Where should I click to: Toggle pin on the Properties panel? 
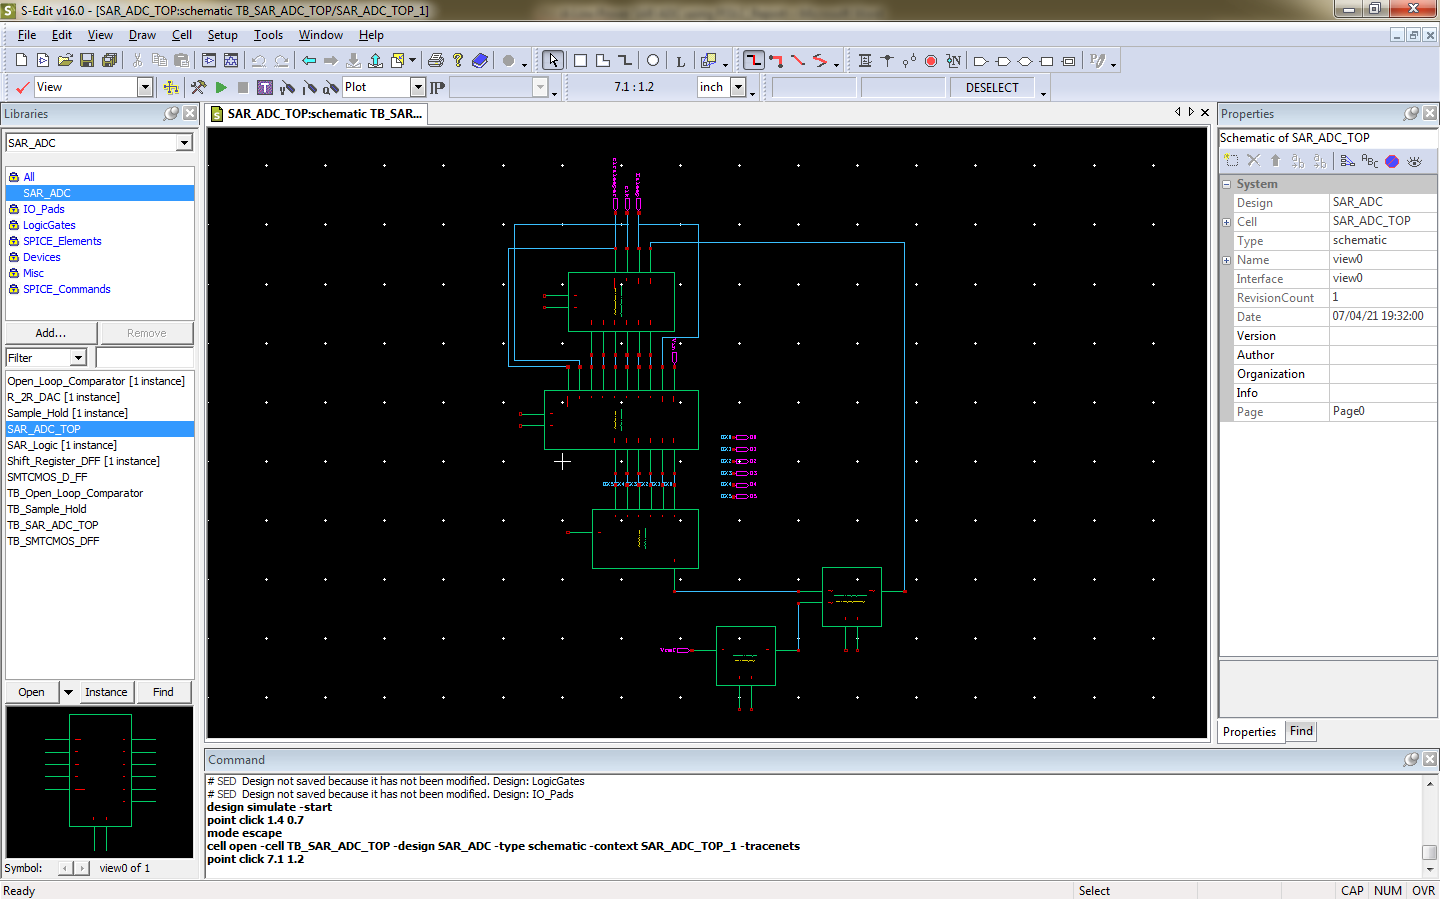(1411, 114)
